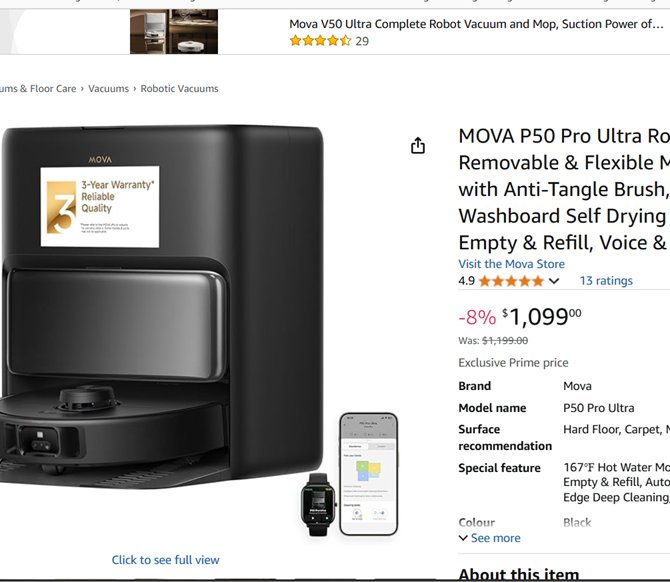
Task: Click the share icon beside product image
Action: point(418,145)
